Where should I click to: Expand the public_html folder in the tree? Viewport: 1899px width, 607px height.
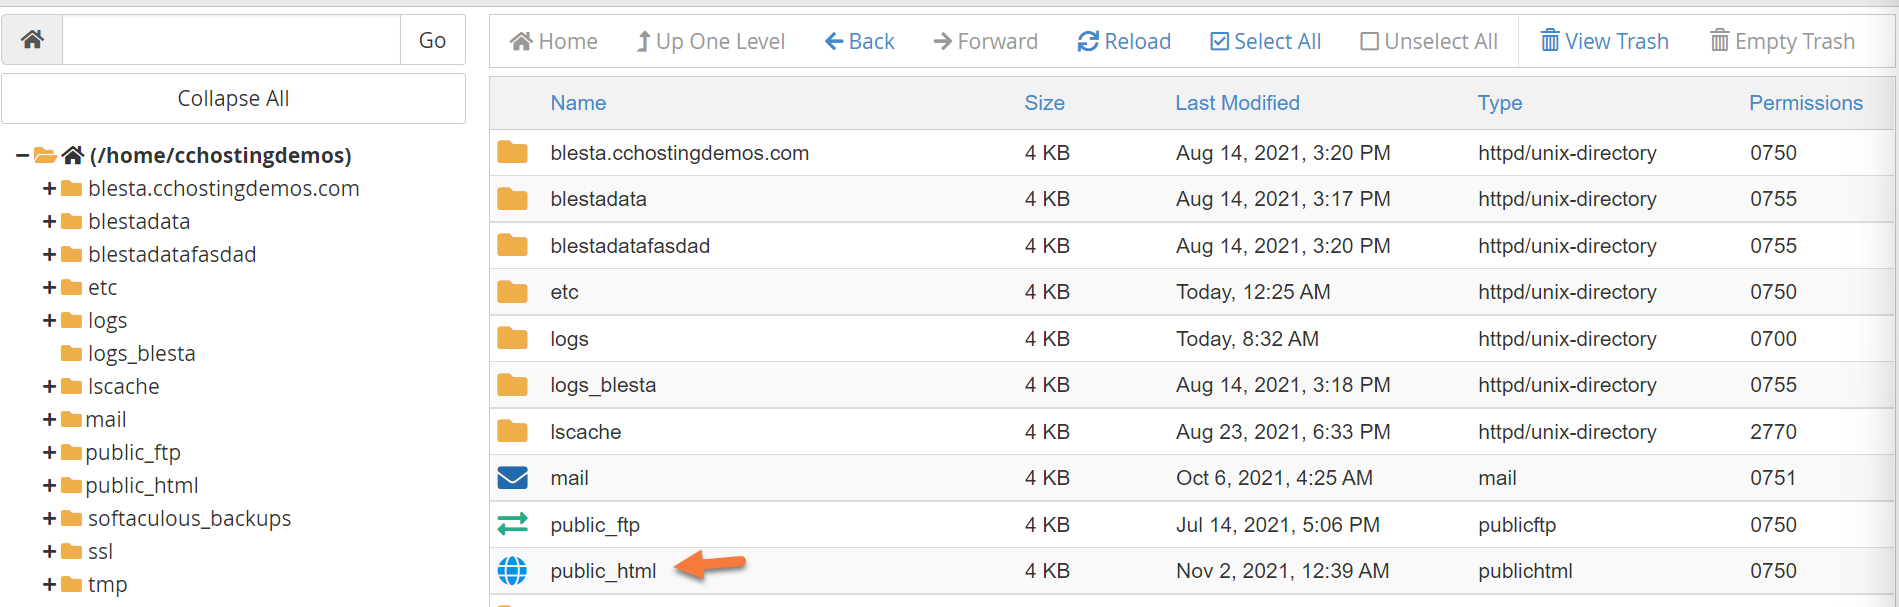[49, 486]
